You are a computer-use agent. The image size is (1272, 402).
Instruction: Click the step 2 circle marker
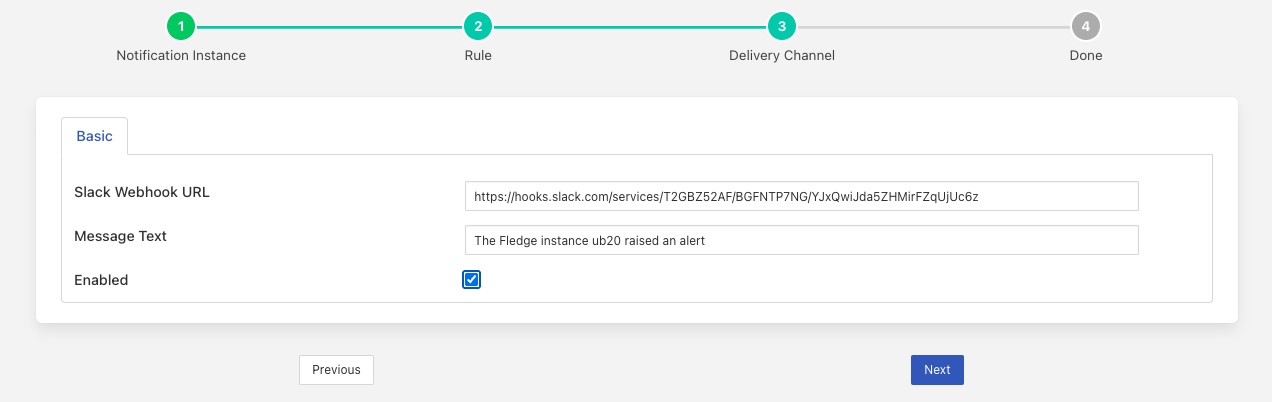coord(478,26)
